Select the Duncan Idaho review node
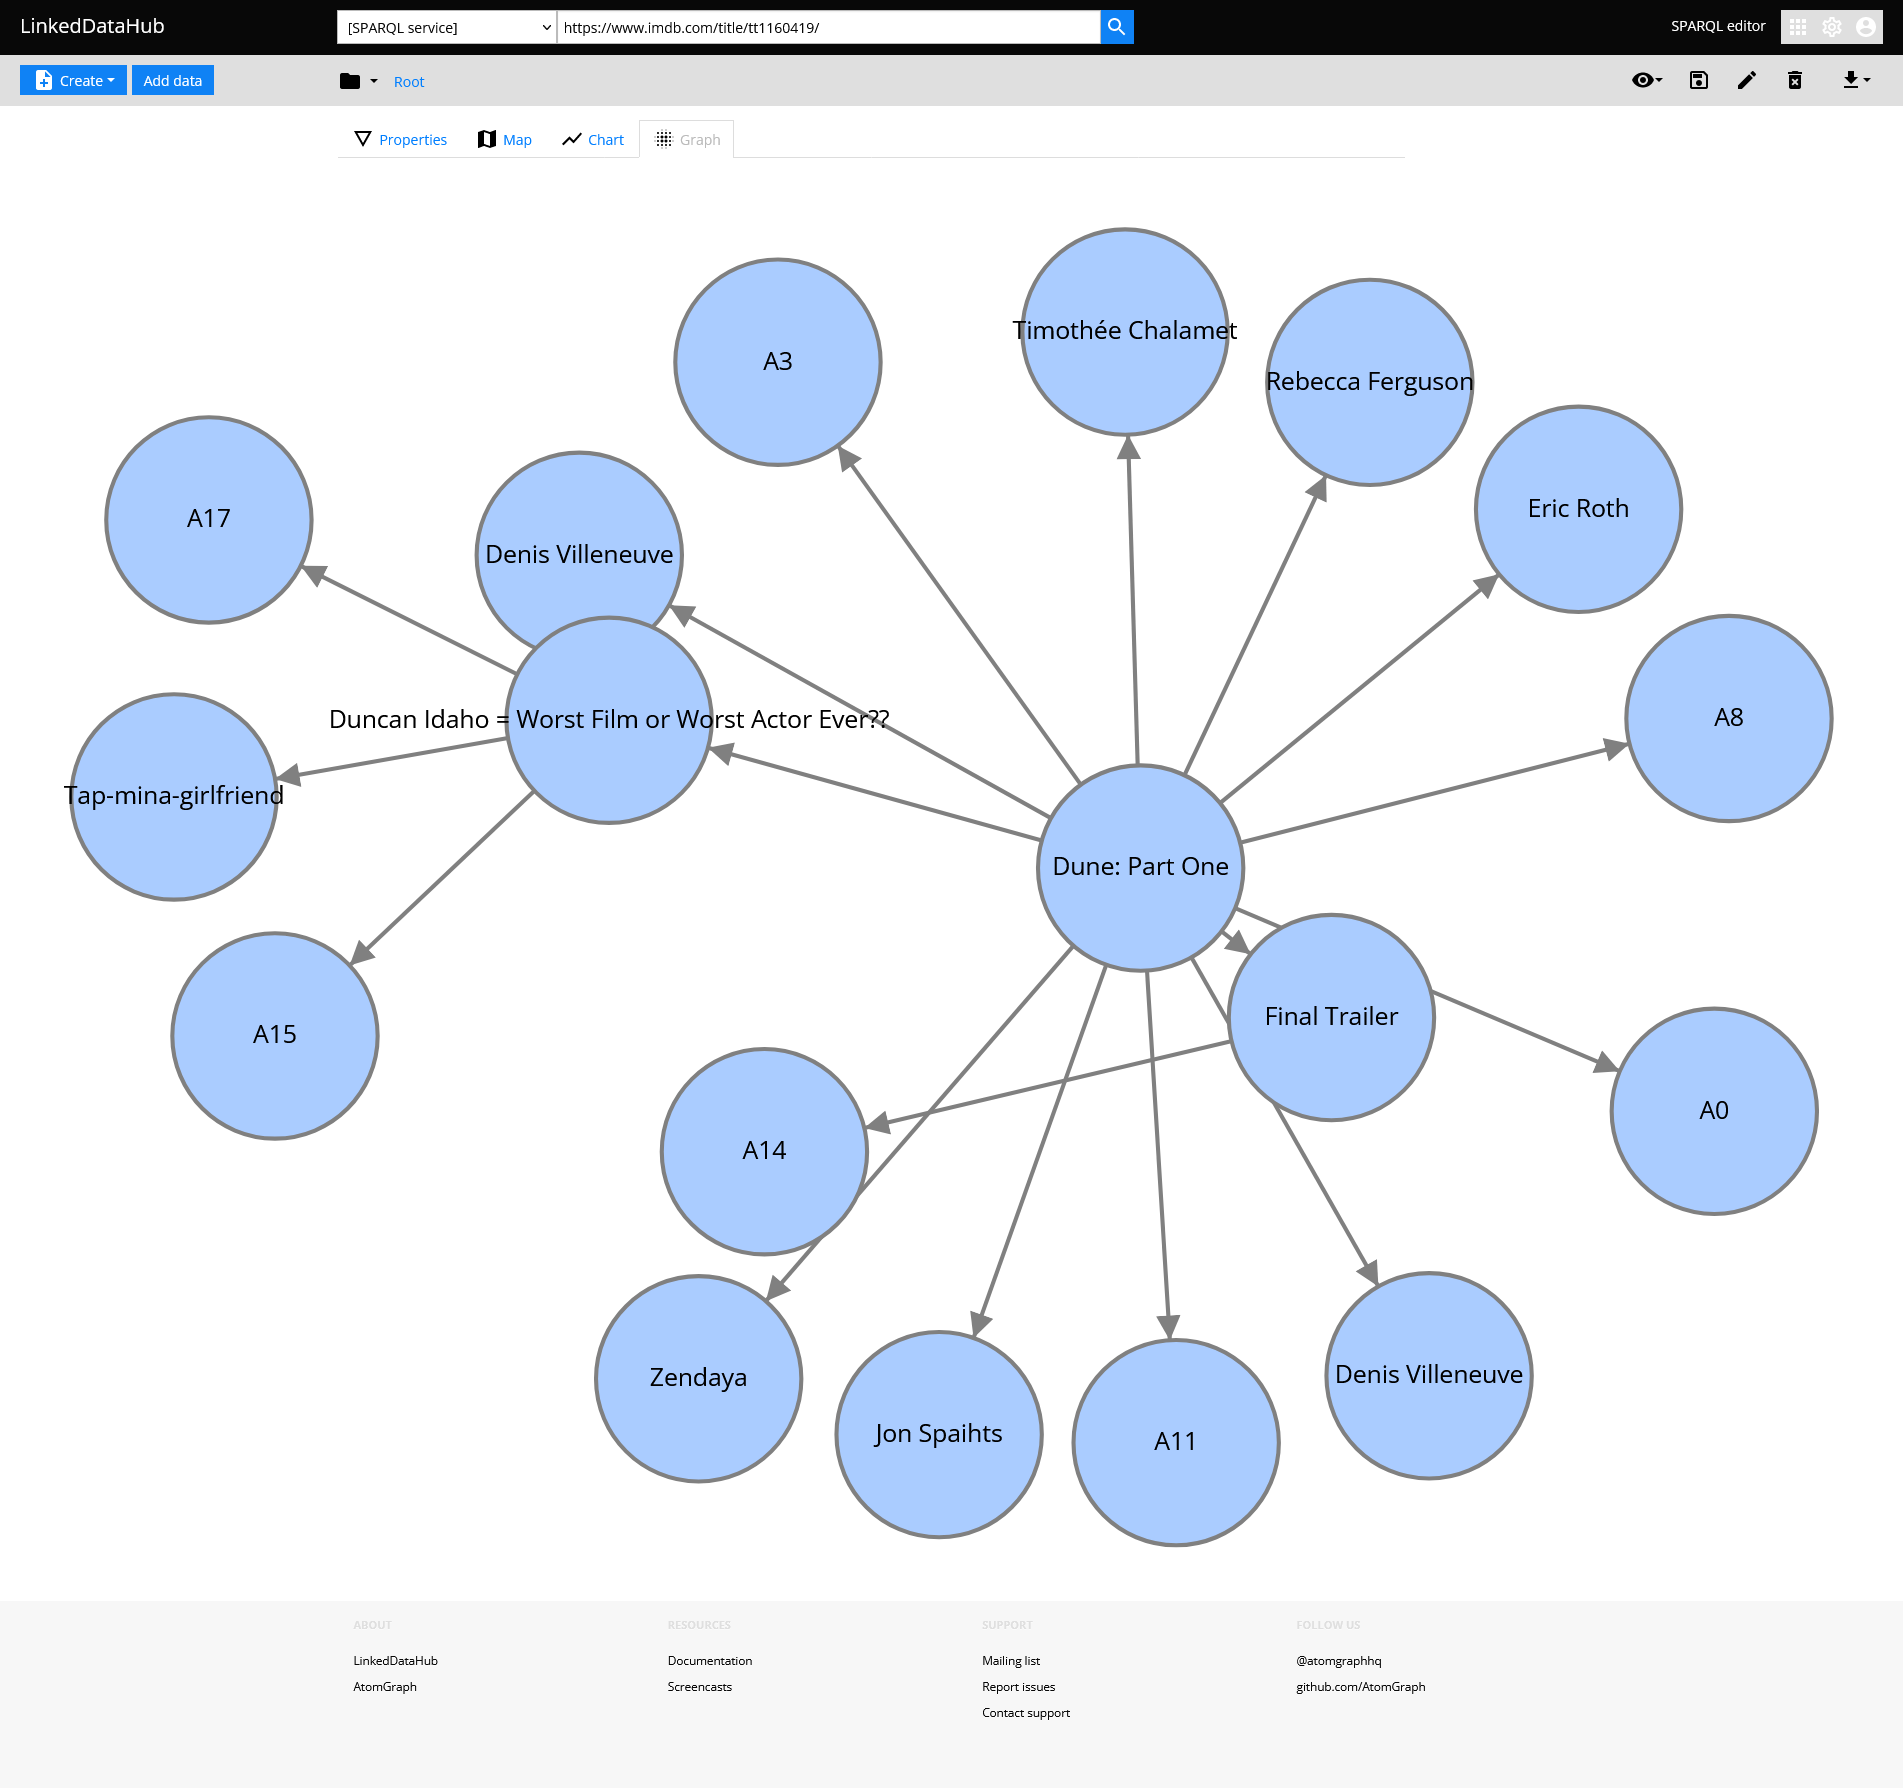Screen dimensions: 1903x1788 pyautogui.click(x=609, y=720)
